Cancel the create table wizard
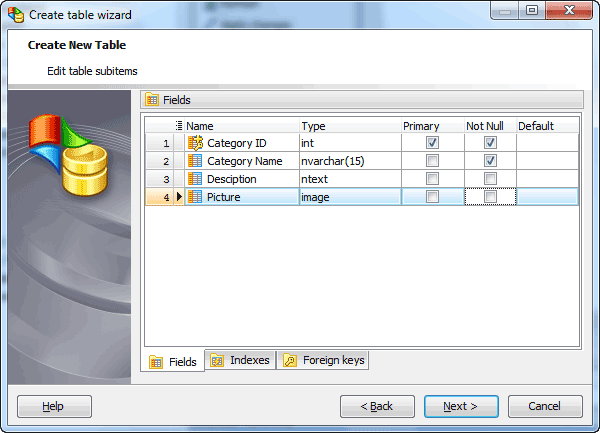This screenshot has height=433, width=600. 545,406
